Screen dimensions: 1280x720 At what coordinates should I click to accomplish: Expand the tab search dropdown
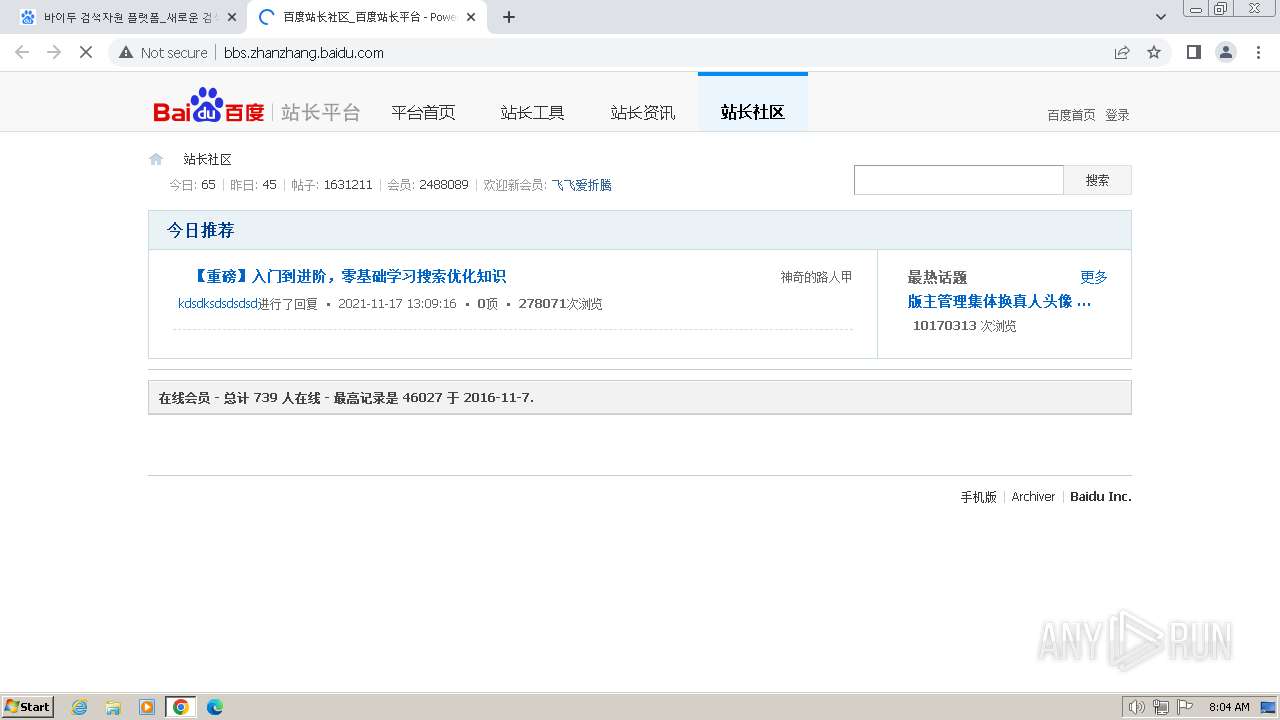click(1161, 17)
